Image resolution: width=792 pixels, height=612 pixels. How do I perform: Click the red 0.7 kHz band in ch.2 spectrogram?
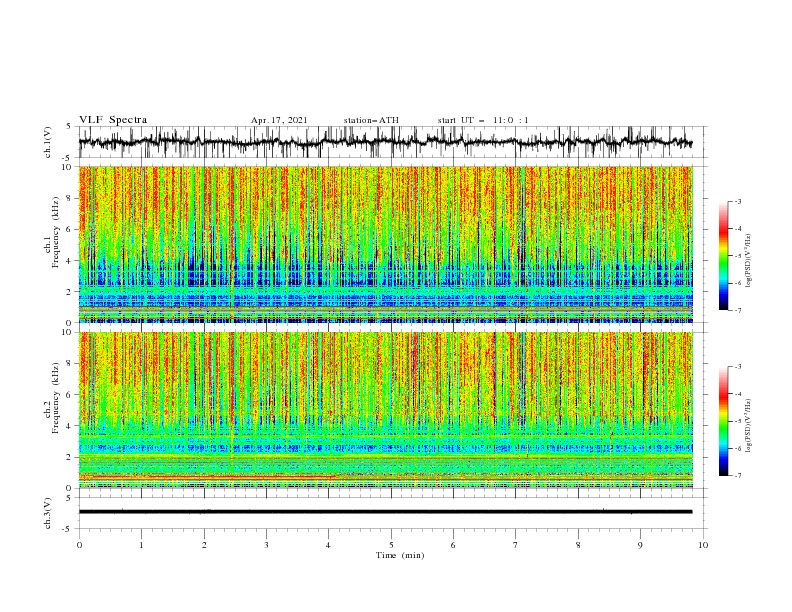[207, 477]
